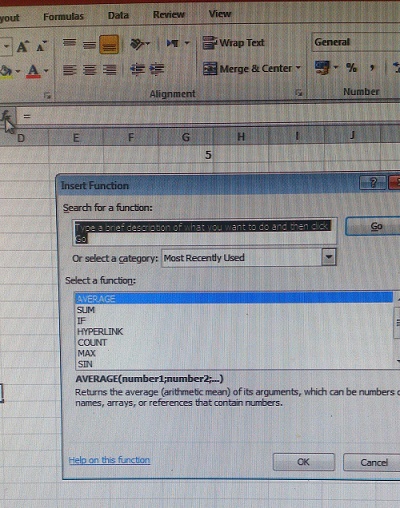
Task: Open the Review ribbon tab
Action: click(169, 14)
